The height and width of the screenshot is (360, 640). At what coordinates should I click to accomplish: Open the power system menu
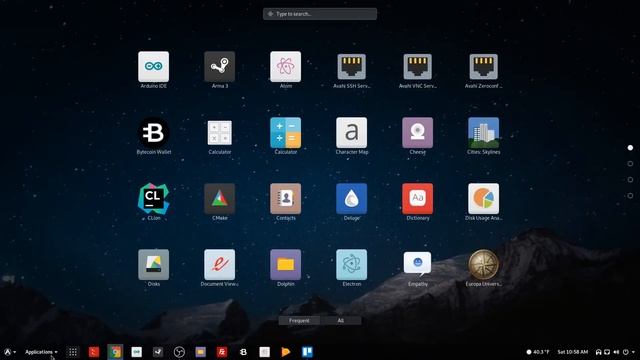628,352
